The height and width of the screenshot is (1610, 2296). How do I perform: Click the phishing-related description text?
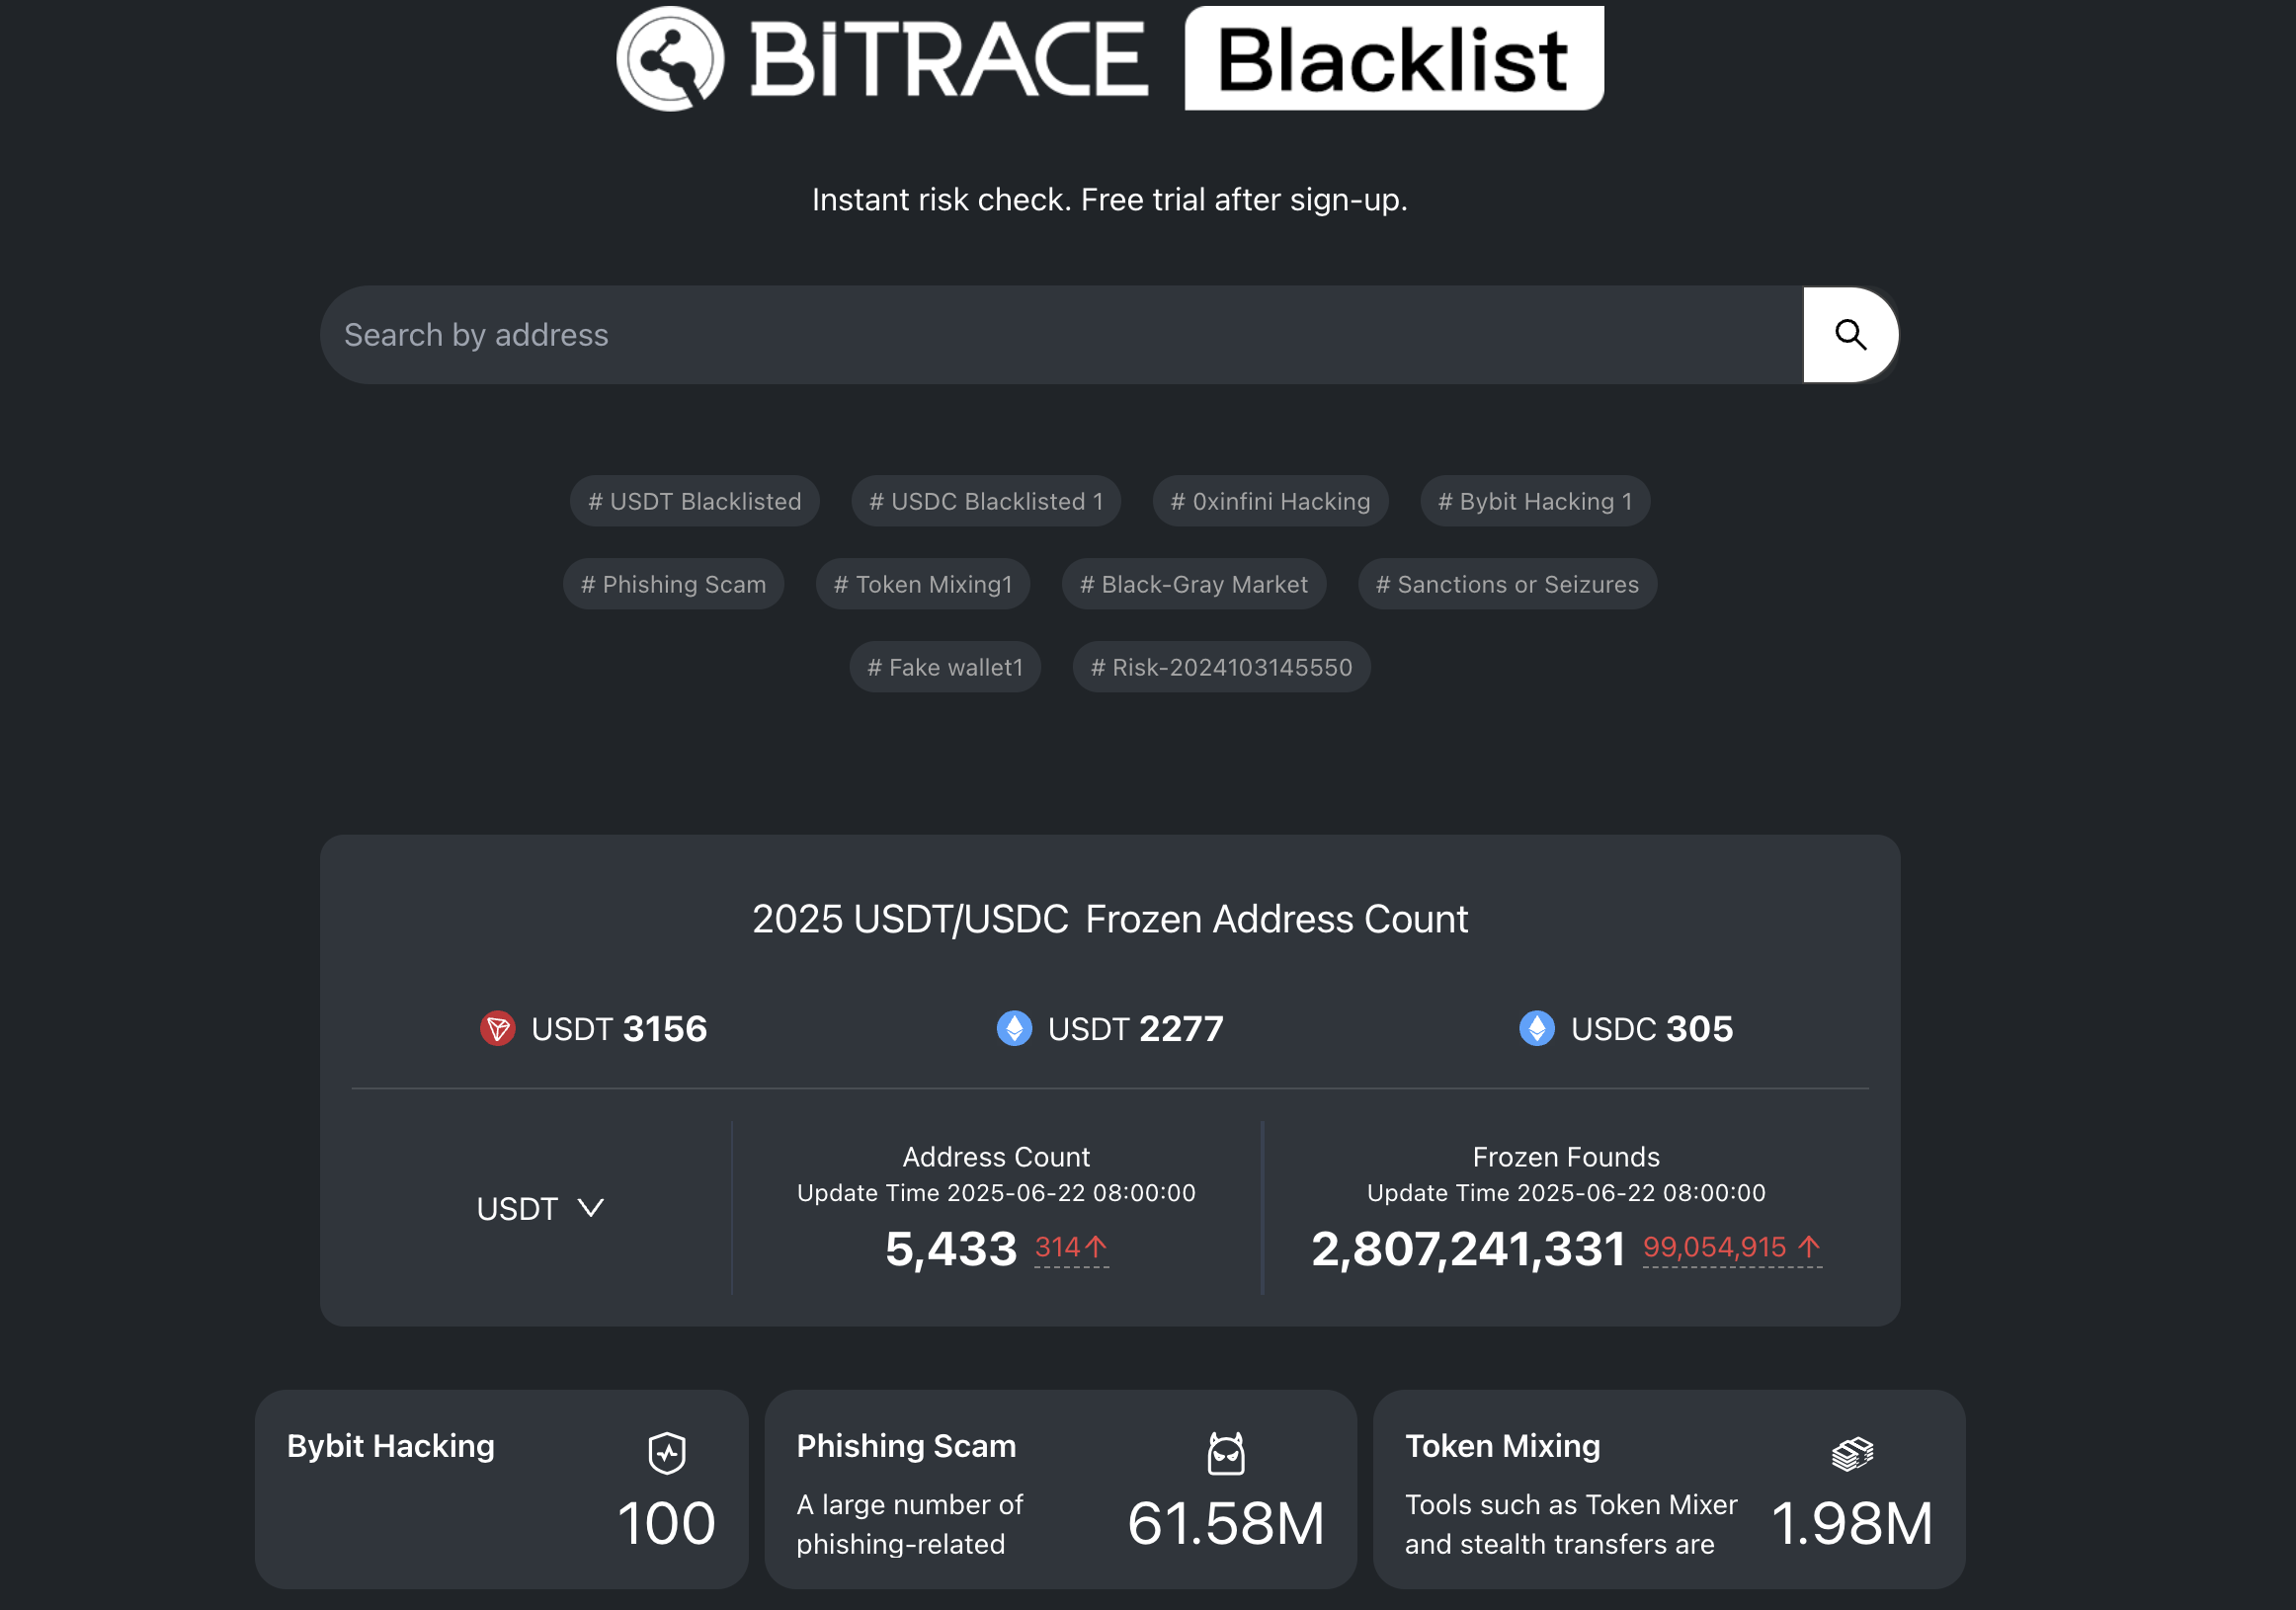click(x=909, y=1524)
